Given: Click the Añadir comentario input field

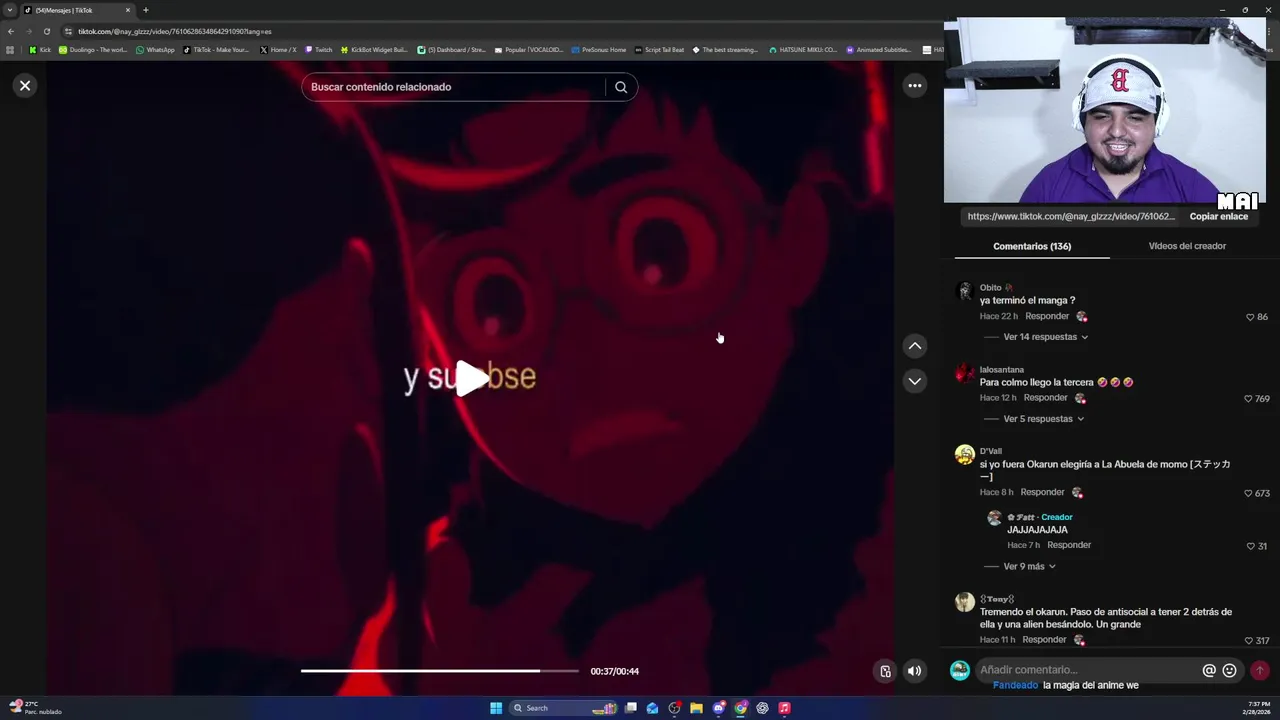Looking at the screenshot, I should pyautogui.click(x=1088, y=670).
